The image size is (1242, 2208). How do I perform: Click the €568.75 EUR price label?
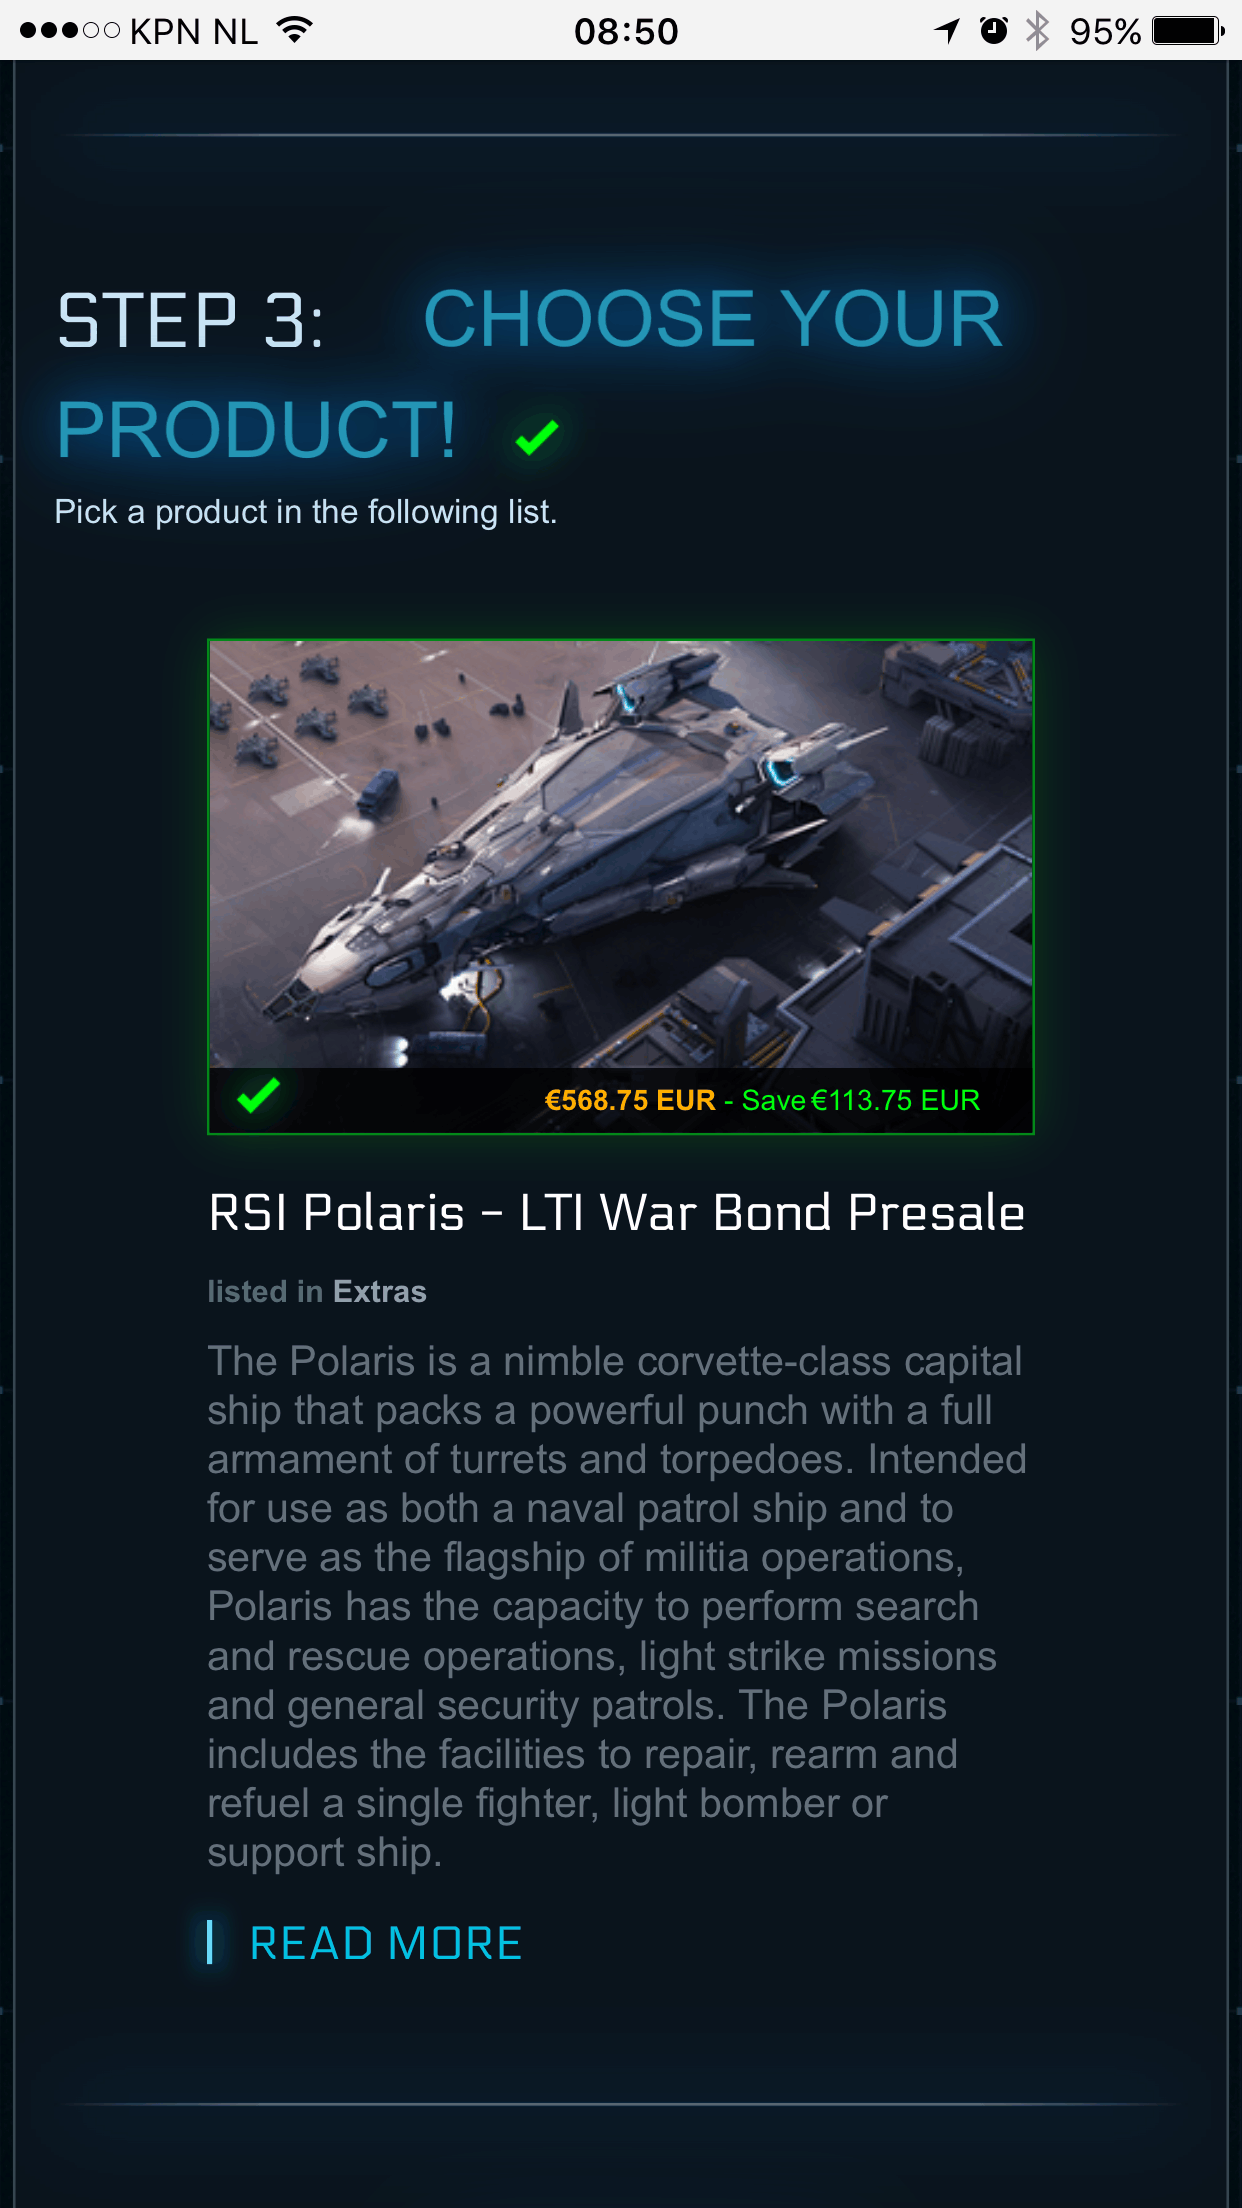(629, 1100)
